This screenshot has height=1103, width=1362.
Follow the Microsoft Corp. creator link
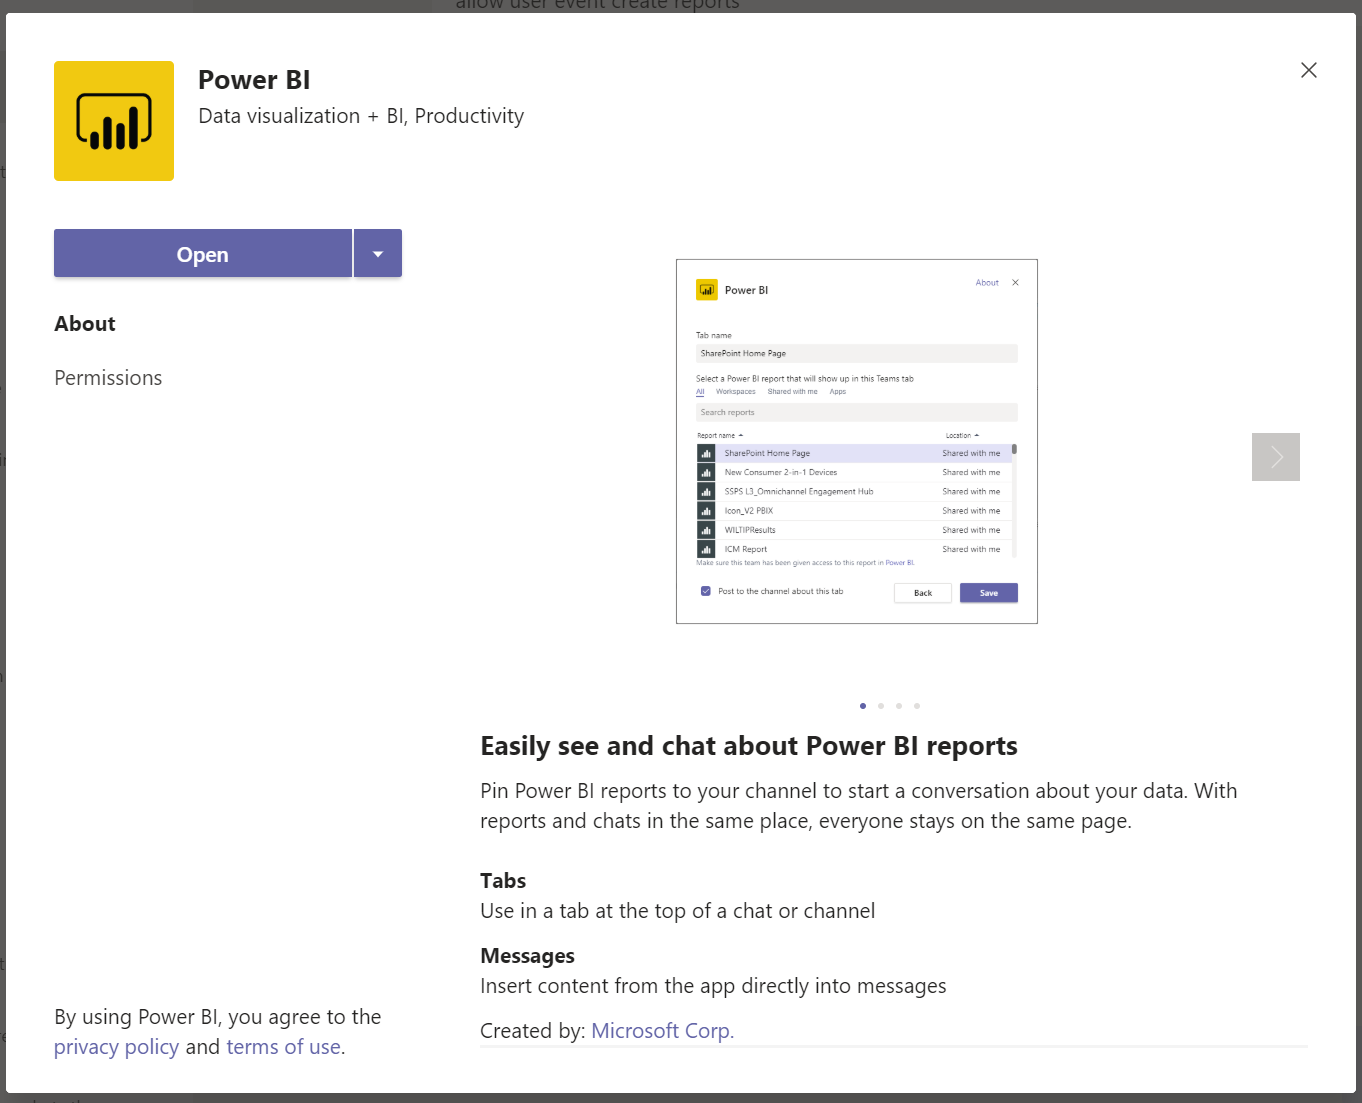pos(663,1031)
